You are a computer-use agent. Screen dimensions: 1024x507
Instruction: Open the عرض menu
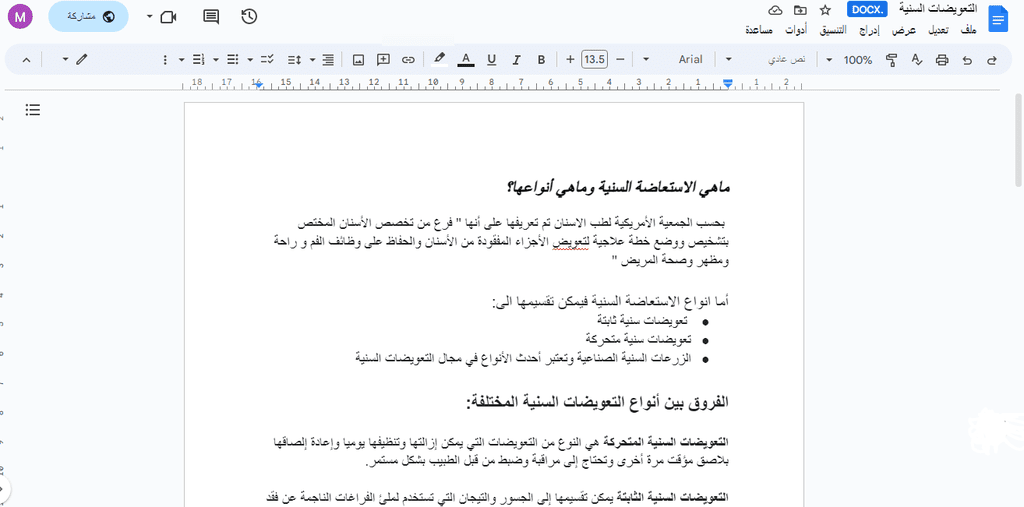pyautogui.click(x=904, y=31)
